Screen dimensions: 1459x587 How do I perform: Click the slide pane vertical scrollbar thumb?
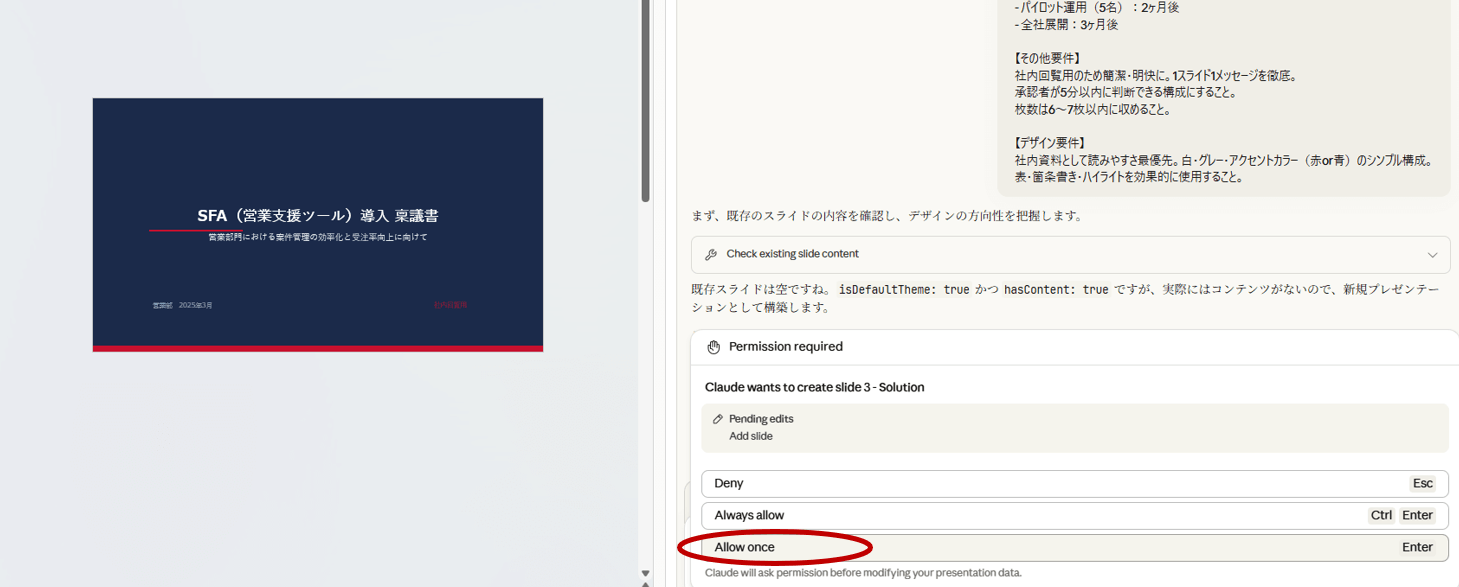tap(645, 100)
